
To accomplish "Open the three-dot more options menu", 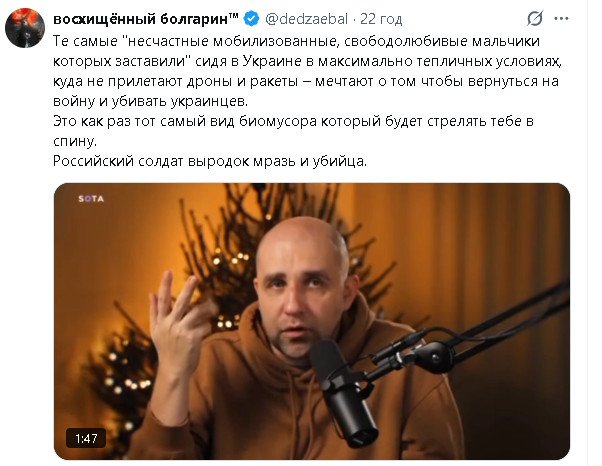I will point(562,18).
